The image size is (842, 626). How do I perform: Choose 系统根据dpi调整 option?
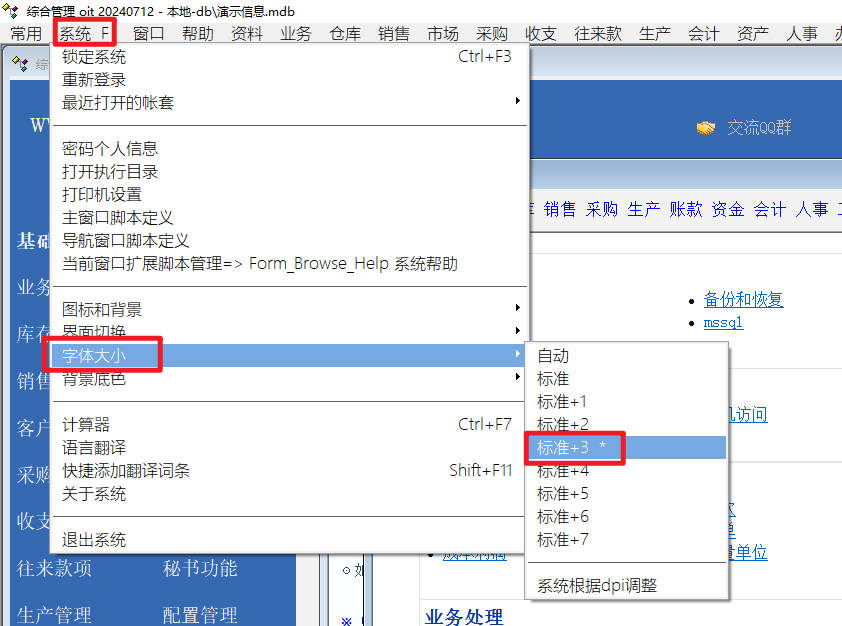pos(597,585)
